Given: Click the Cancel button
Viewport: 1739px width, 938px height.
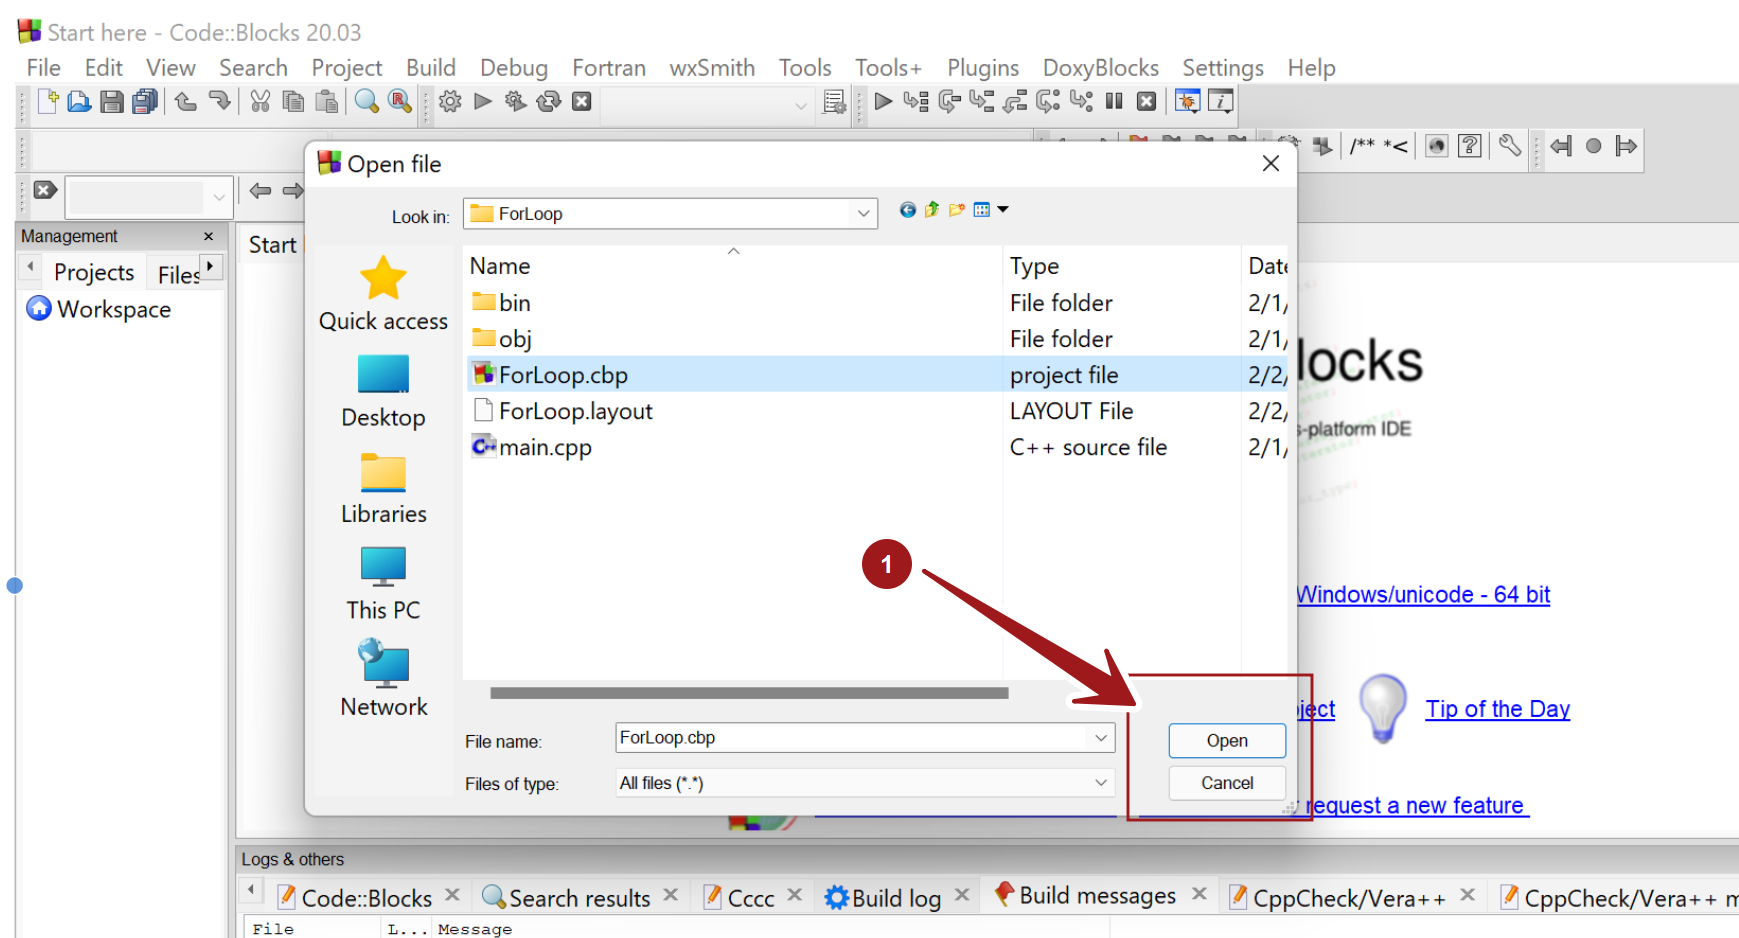Looking at the screenshot, I should point(1226,783).
